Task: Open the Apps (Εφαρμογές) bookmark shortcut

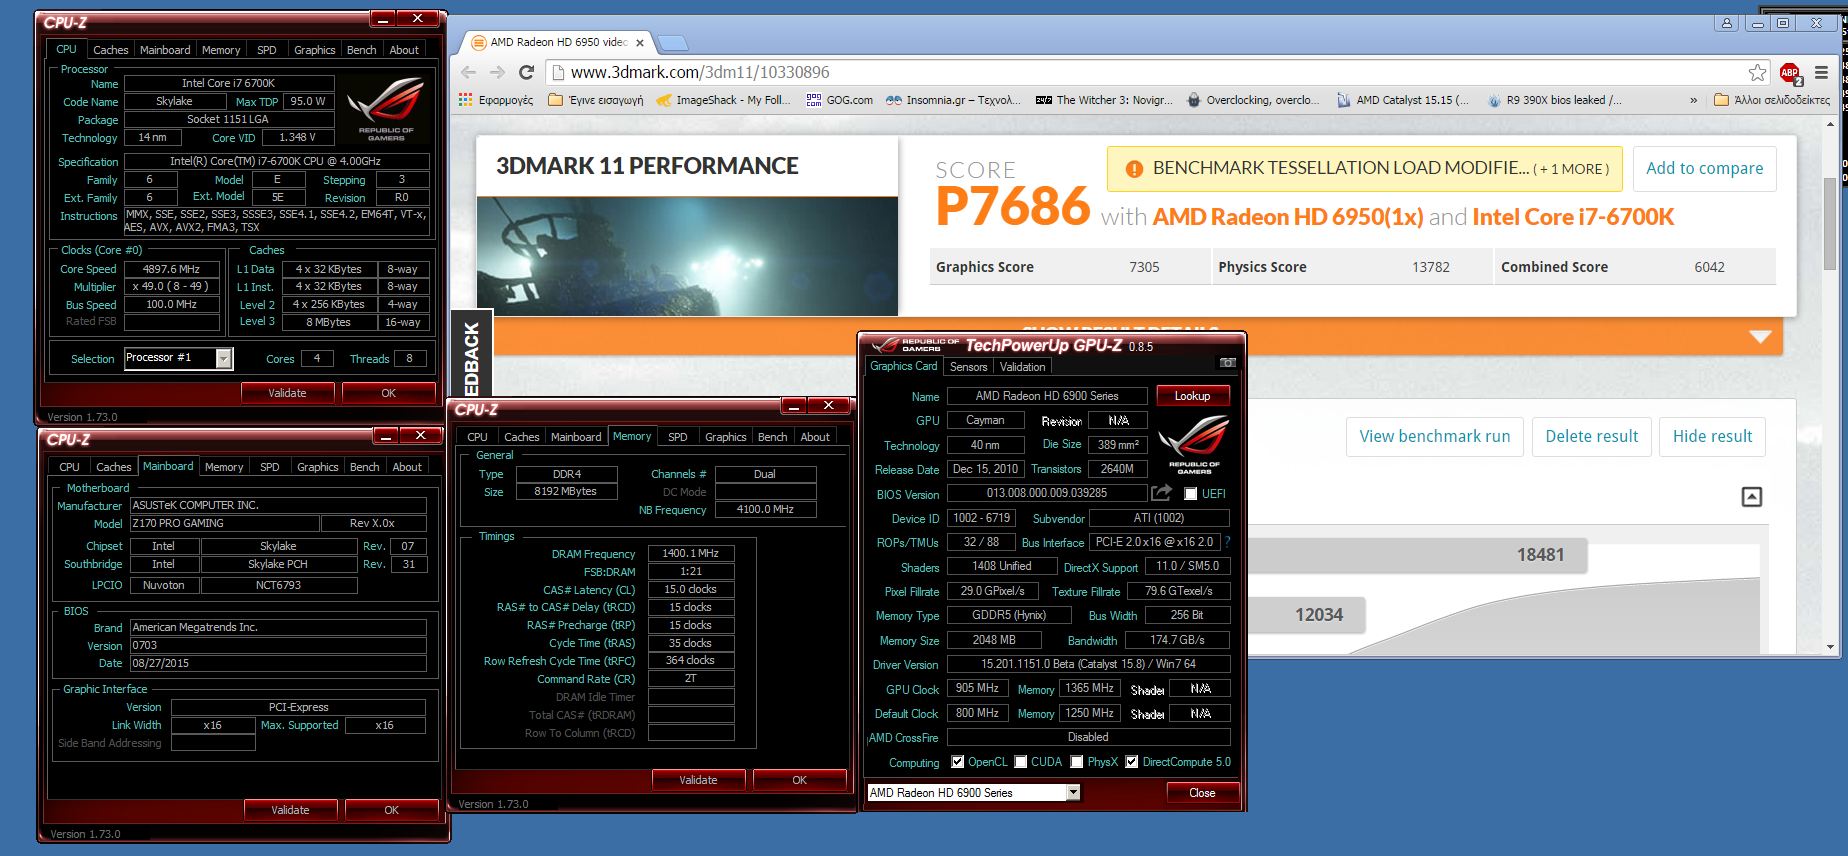Action: click(496, 100)
